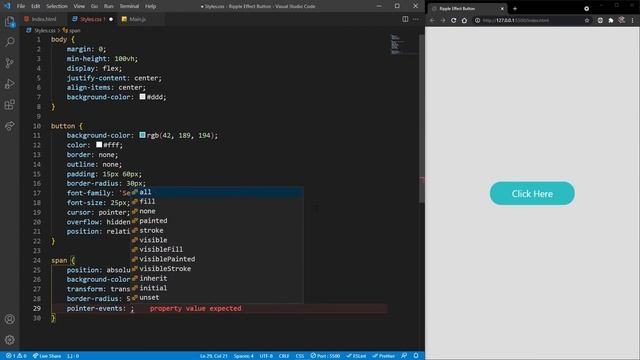Open the Run menu
The image size is (640, 360).
tap(109, 6)
